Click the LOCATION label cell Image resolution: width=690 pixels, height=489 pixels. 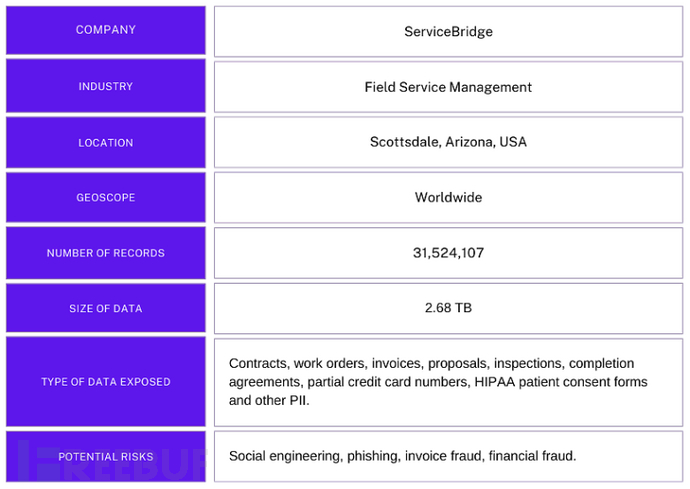[106, 143]
